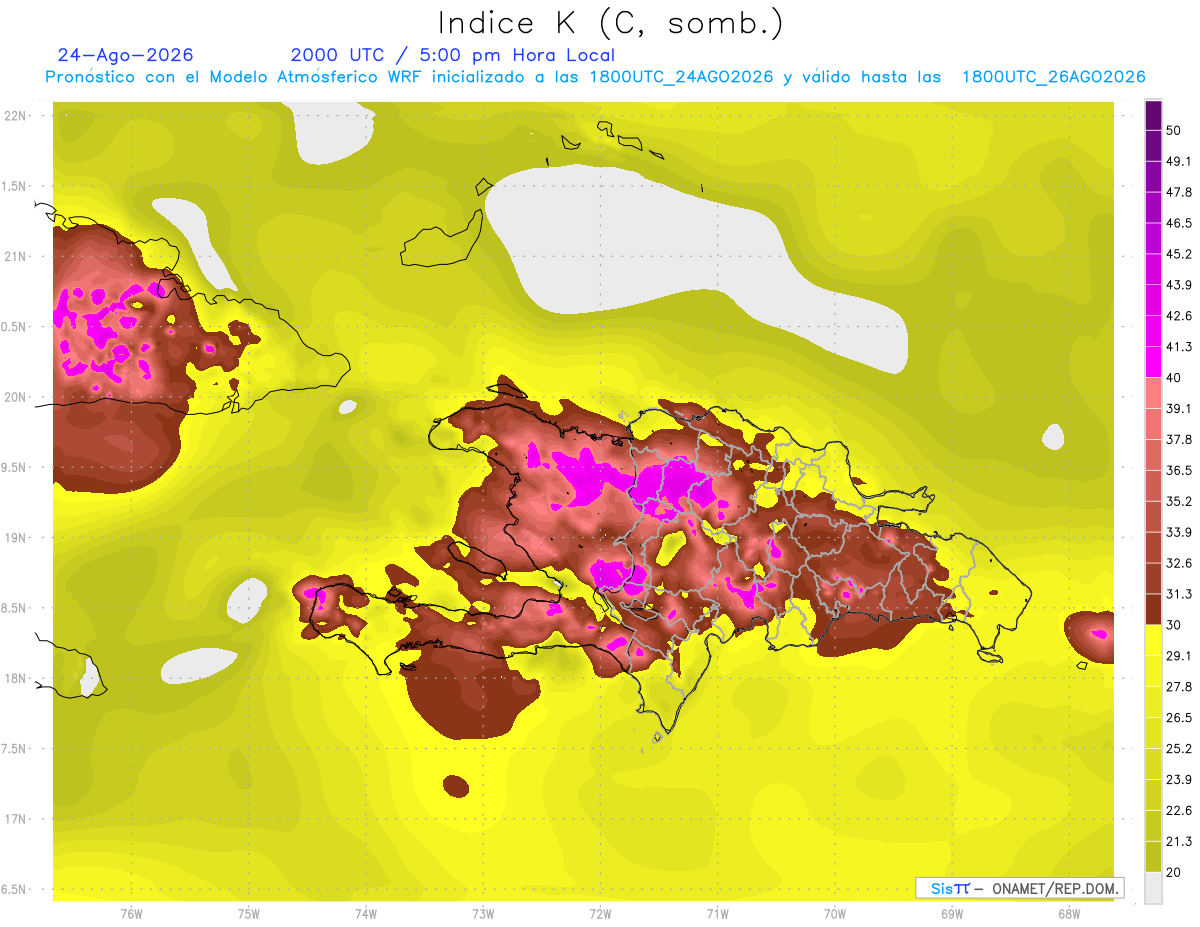The image size is (1200, 927).
Task: Click the 75W longitude axis label
Action: point(249,913)
